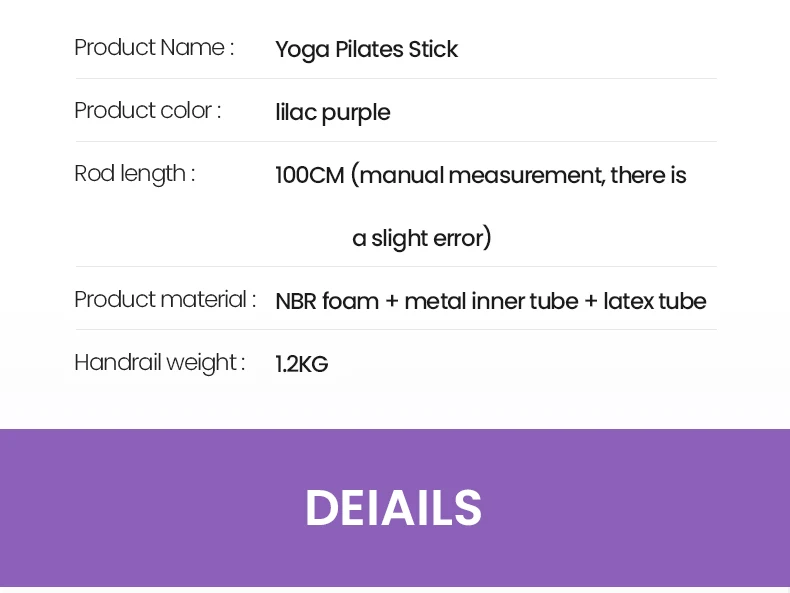Screen dimensions: 790x593
Task: Click the divider line below Product Name
Action: point(396,79)
